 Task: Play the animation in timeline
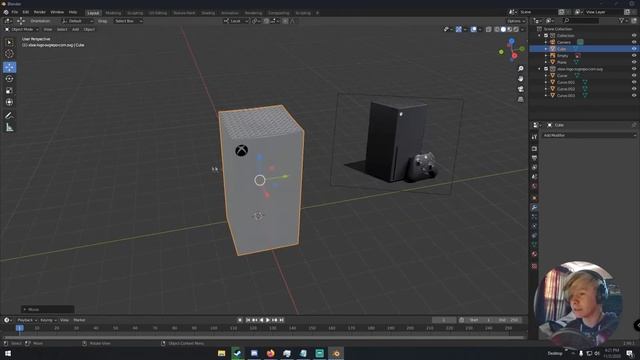click(268, 320)
